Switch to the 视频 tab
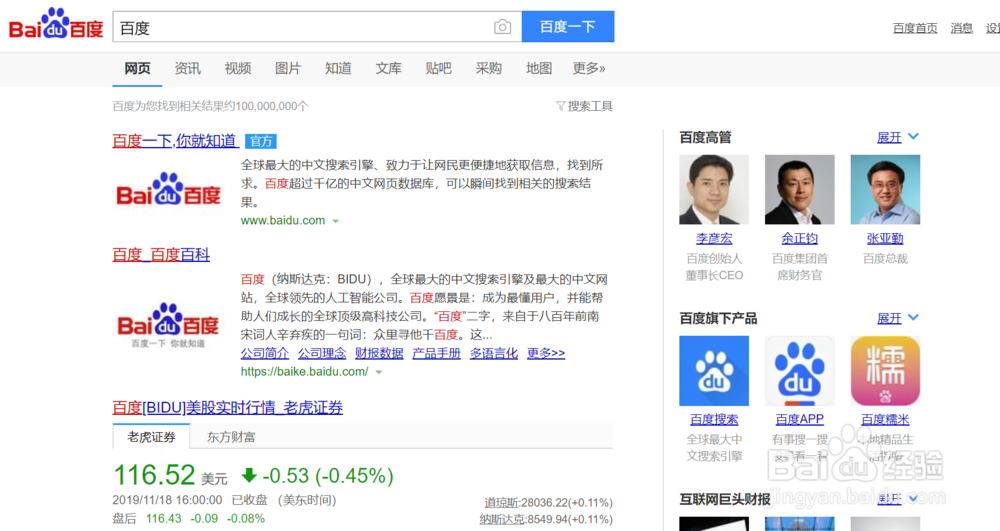The width and height of the screenshot is (1000, 531). click(x=238, y=68)
